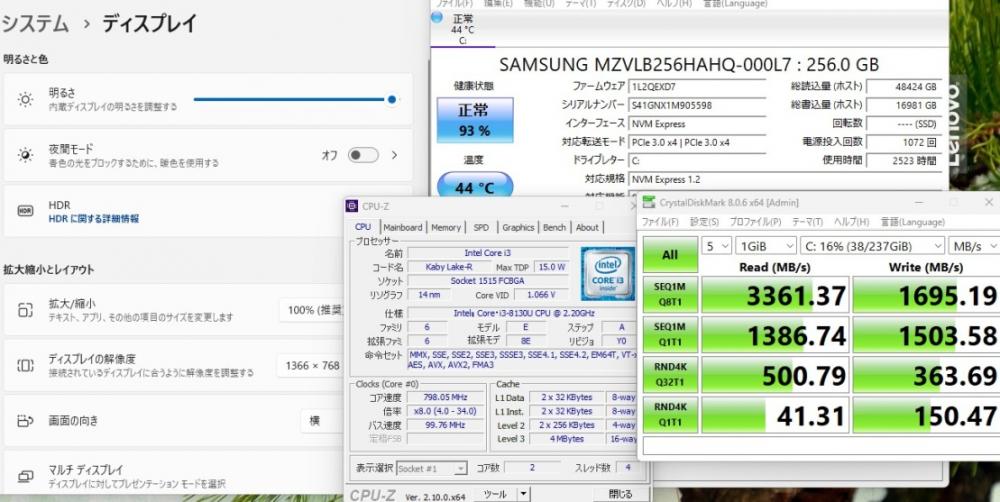Viewport: 1000px width, 502px height.
Task: Open the マルチ ディスプレイ settings row
Action: pos(172,476)
